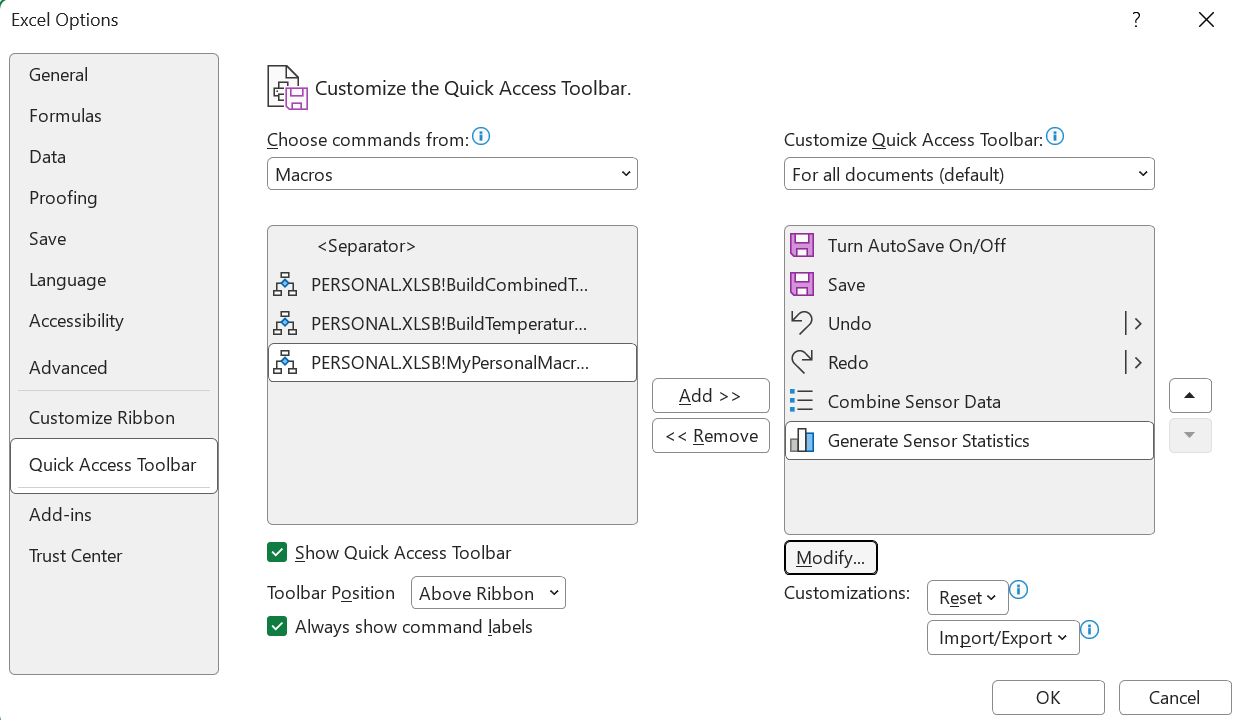The height and width of the screenshot is (720, 1234).
Task: Click the Combine Sensor Data list icon
Action: pyautogui.click(x=801, y=401)
